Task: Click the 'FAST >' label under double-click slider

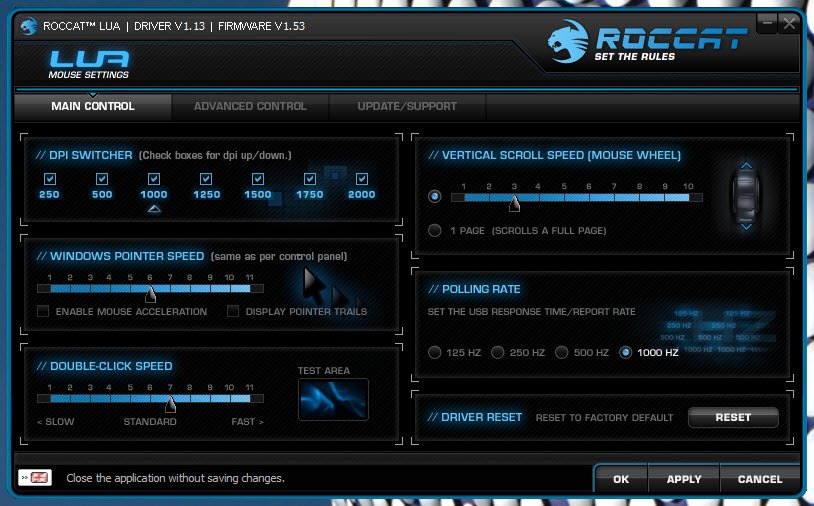Action: pyautogui.click(x=247, y=421)
